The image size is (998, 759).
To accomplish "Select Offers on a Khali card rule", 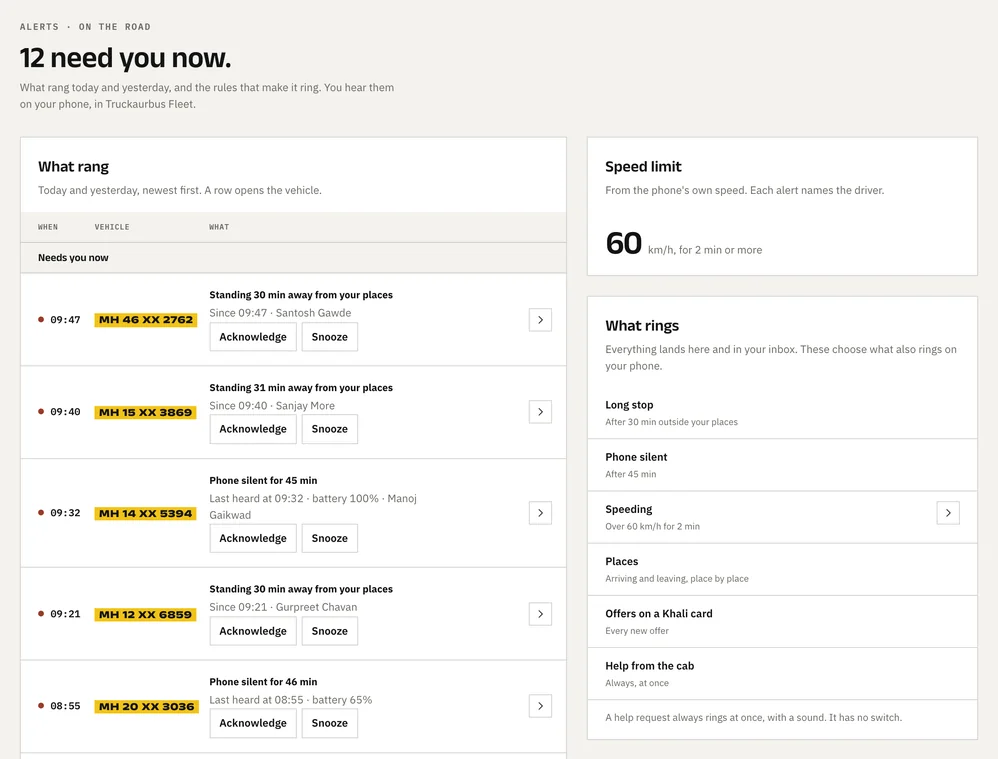I will [x=782, y=621].
